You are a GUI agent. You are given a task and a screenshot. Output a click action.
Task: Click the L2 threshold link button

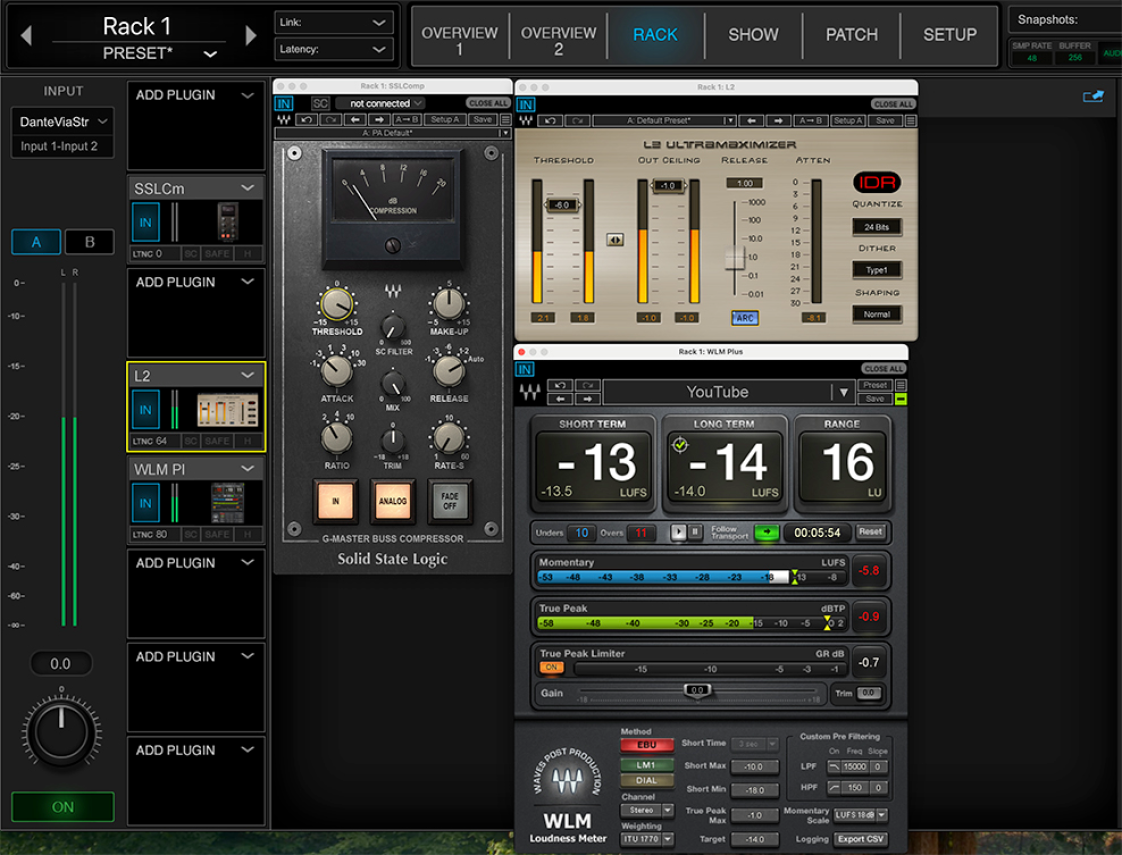[x=615, y=240]
